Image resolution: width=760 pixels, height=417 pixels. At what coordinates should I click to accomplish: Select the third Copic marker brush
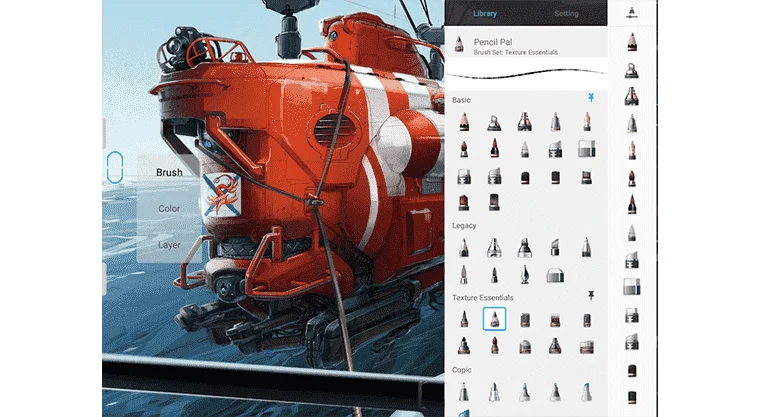point(524,392)
